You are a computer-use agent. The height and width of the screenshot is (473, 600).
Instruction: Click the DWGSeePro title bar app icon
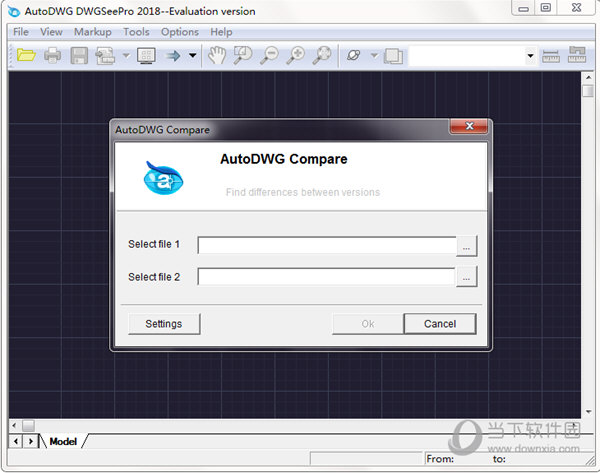coord(14,11)
